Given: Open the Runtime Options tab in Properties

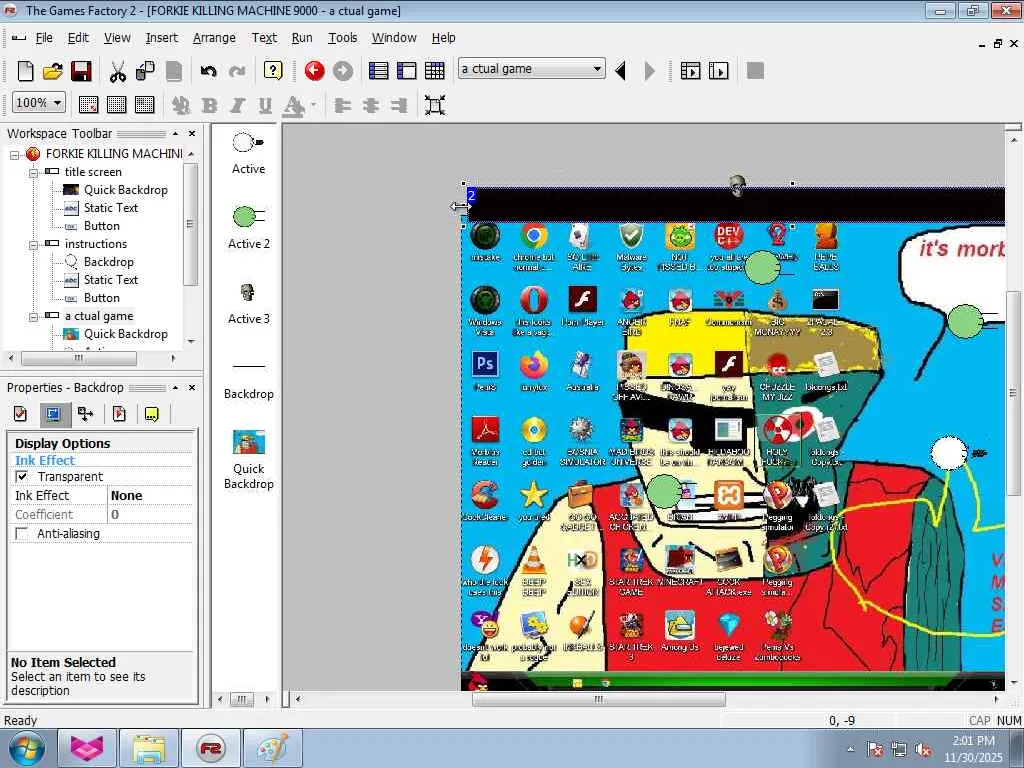Looking at the screenshot, I should (x=119, y=414).
